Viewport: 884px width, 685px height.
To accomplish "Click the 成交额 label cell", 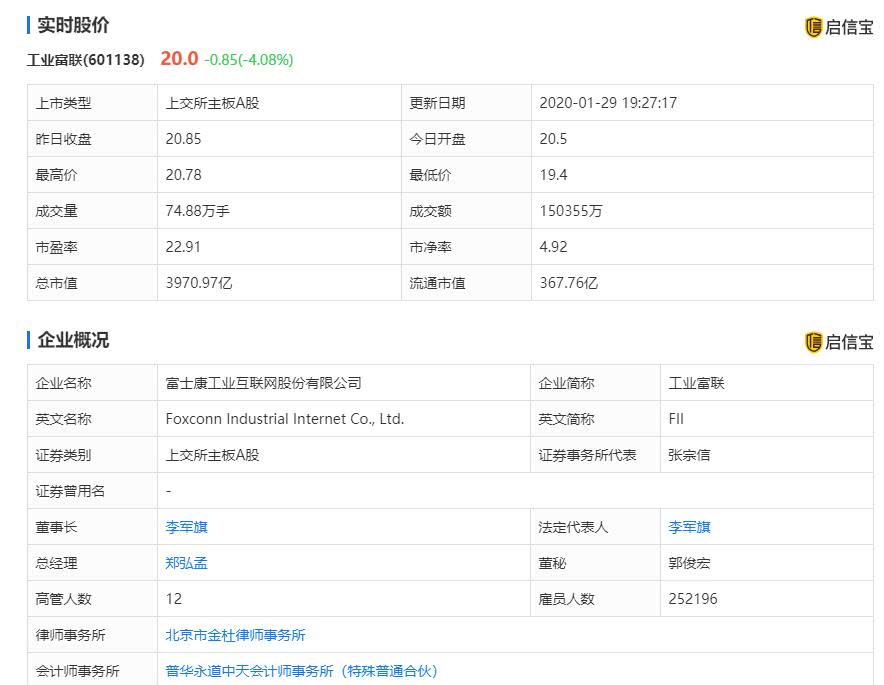I will (x=466, y=211).
